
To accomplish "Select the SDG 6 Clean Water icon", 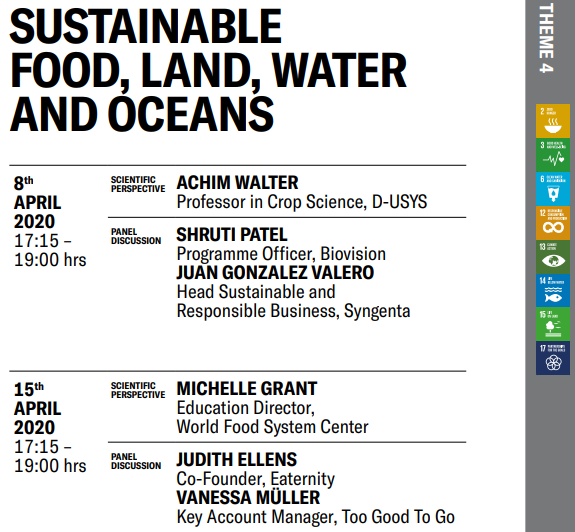I will coord(553,188).
